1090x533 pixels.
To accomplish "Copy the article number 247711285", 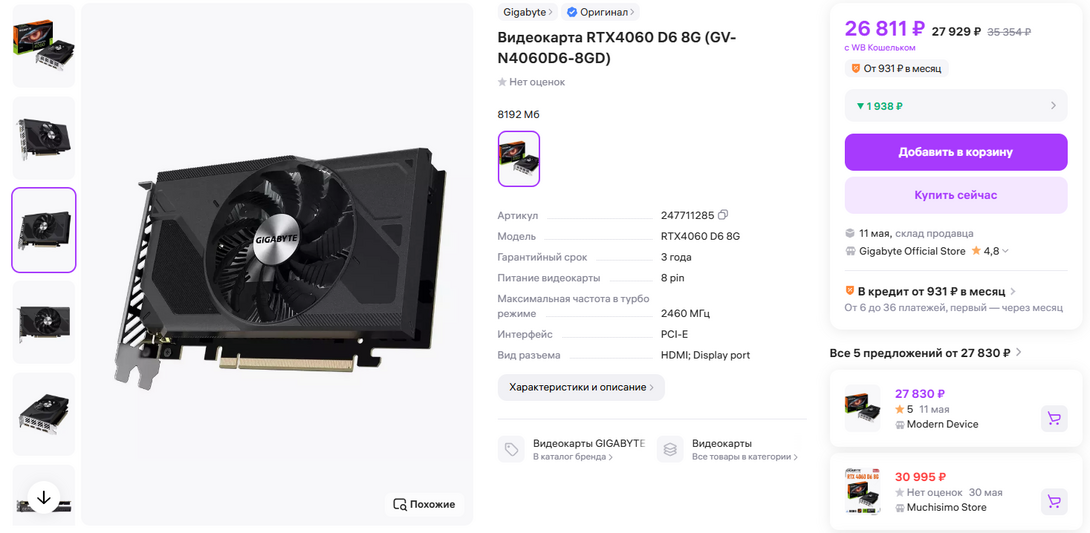I will [723, 215].
